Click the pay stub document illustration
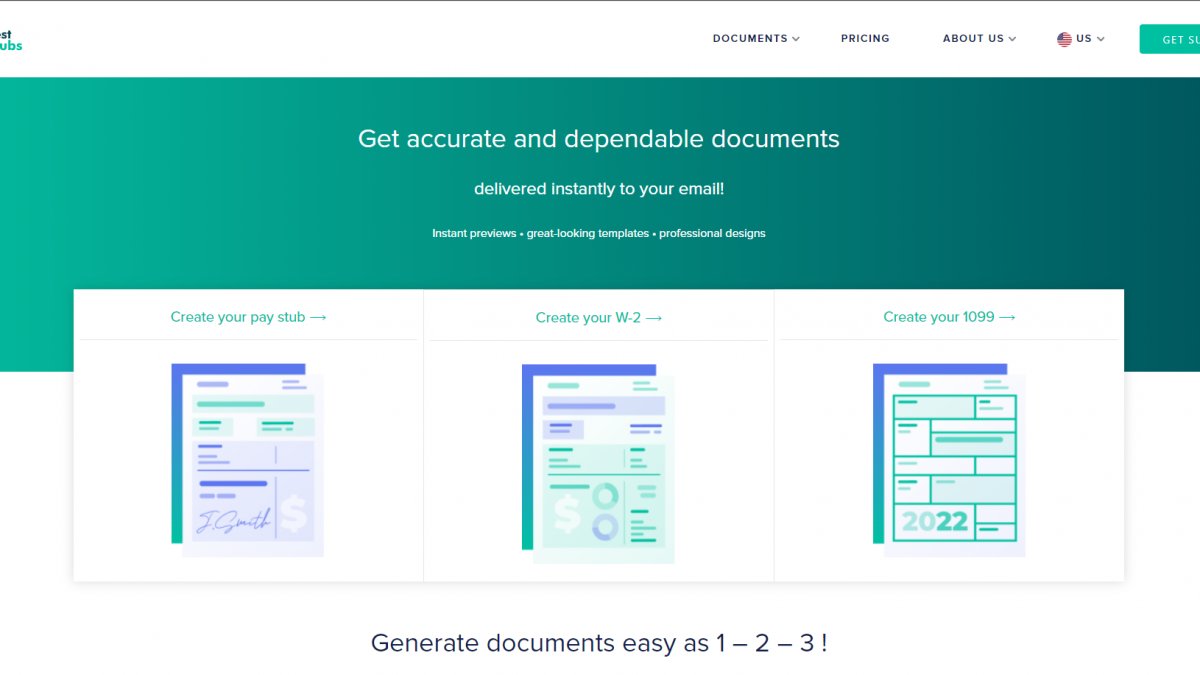1200x675 pixels. [248, 460]
